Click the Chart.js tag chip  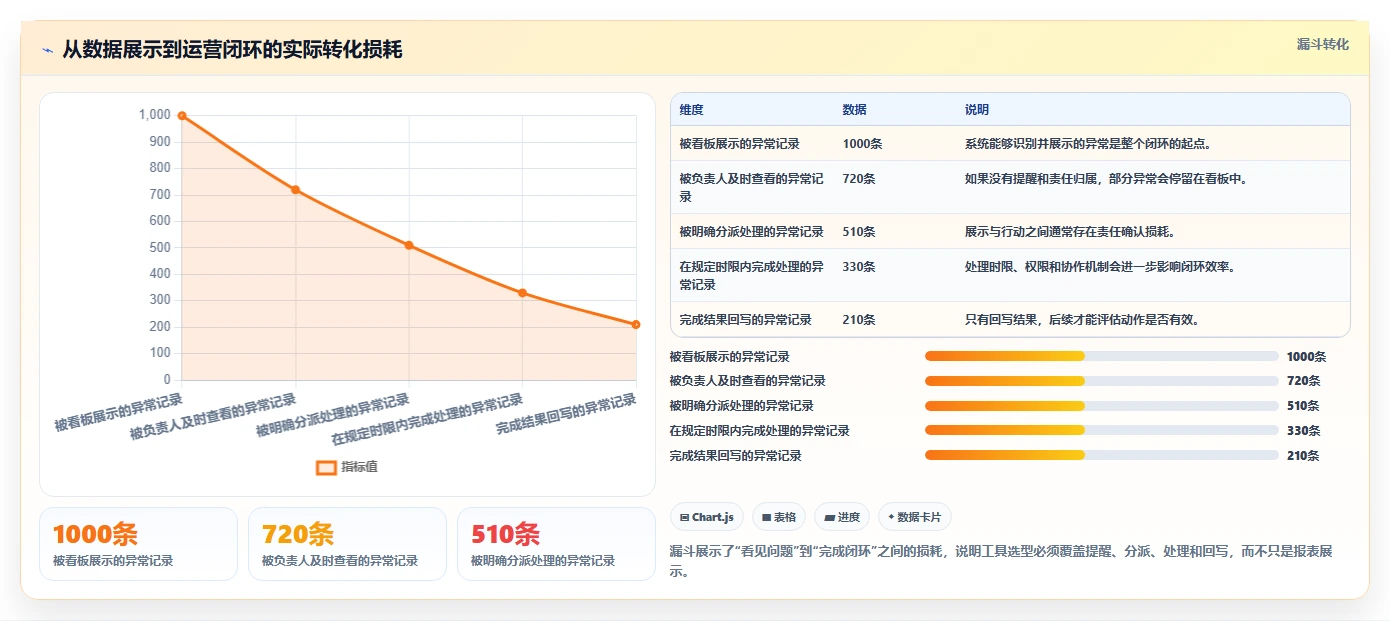click(707, 517)
